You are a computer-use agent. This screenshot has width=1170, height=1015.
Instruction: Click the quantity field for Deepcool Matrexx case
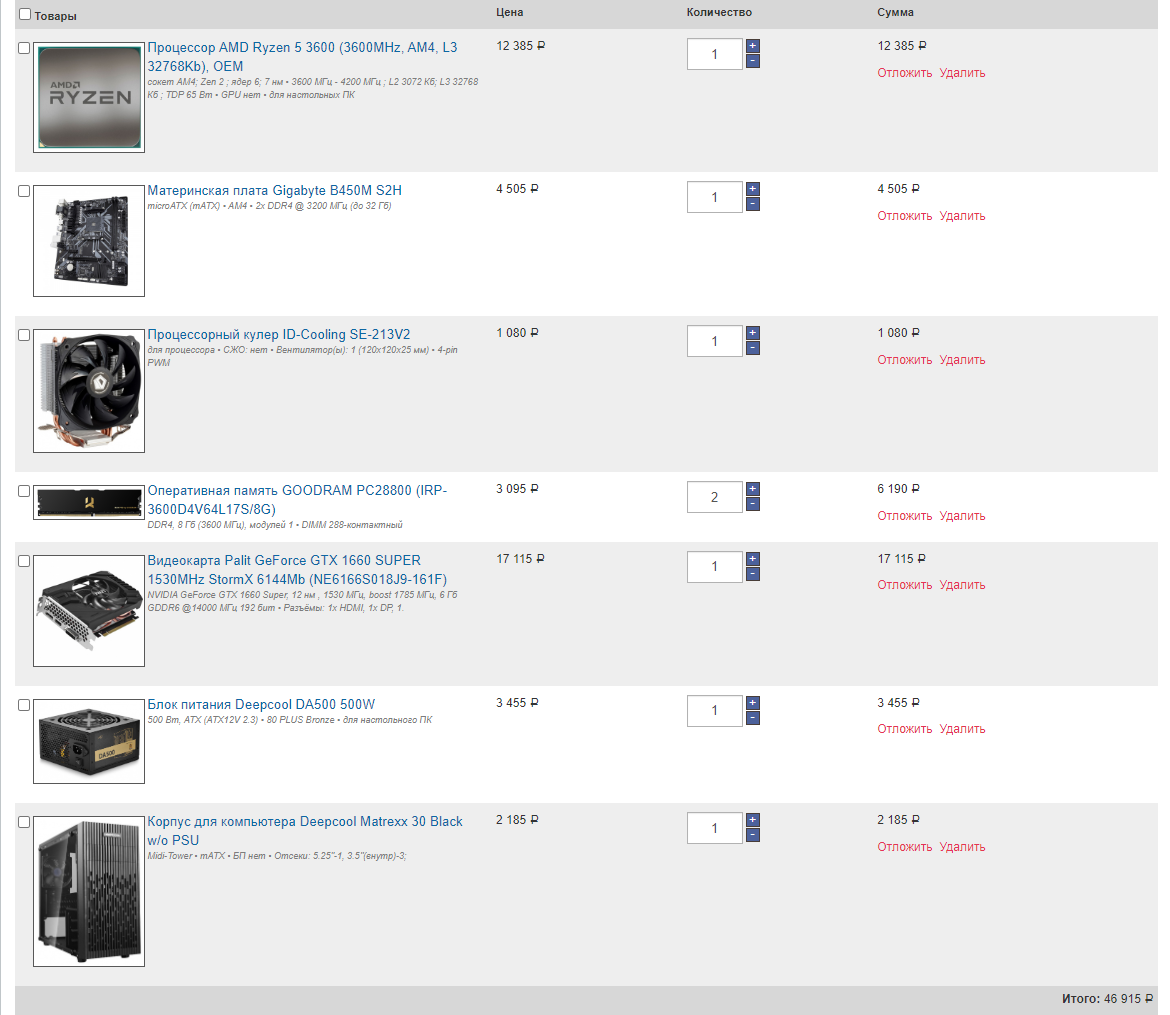(x=715, y=828)
